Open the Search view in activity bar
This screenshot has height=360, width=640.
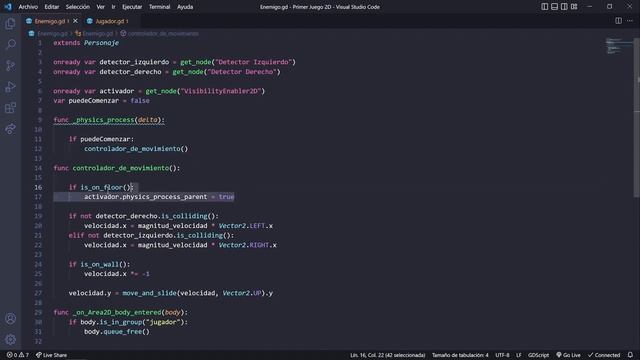pos(11,44)
